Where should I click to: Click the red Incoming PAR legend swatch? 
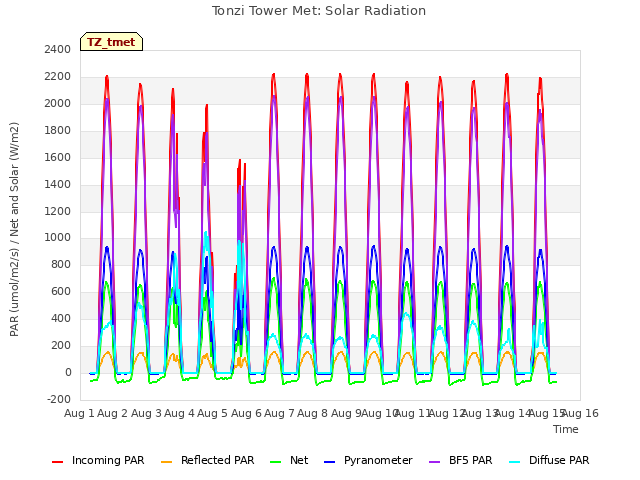pos(58,462)
